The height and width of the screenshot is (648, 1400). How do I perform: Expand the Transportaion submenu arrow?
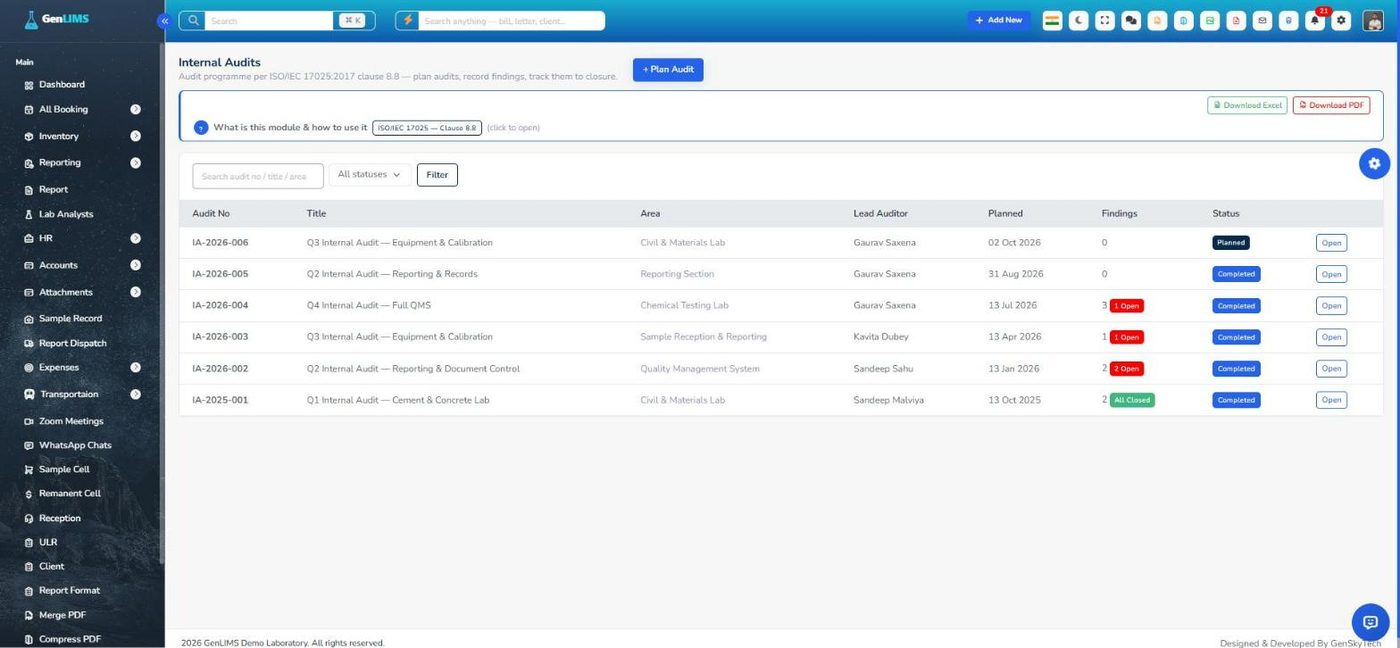point(135,394)
